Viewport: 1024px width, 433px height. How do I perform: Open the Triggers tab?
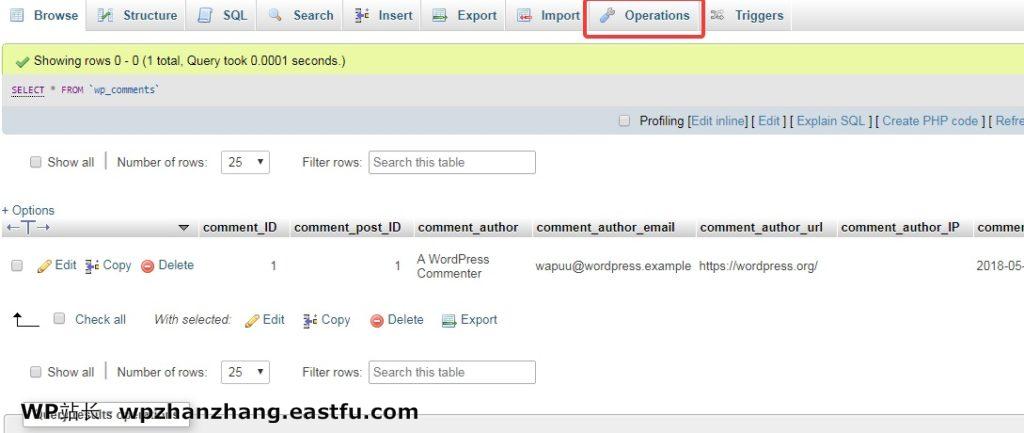coord(746,15)
